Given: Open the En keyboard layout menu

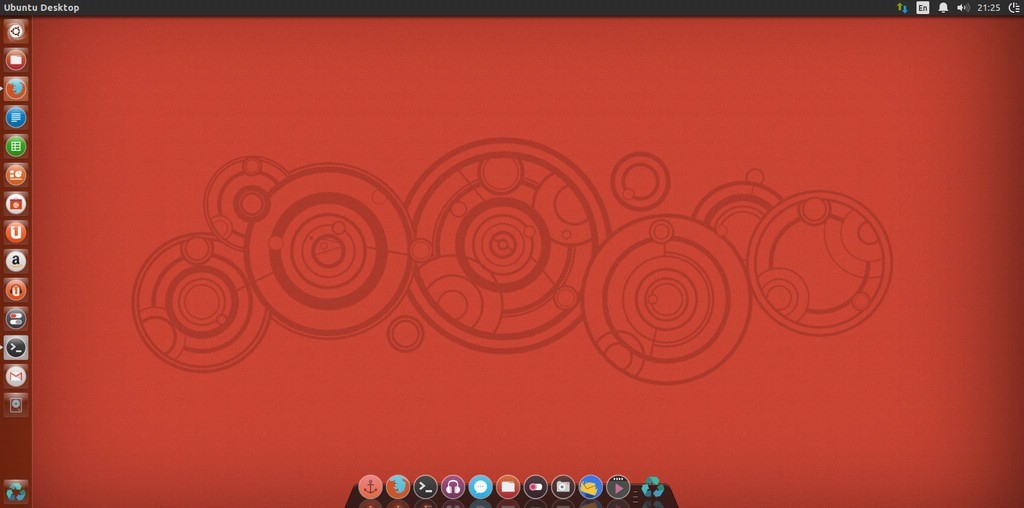Looking at the screenshot, I should 922,8.
